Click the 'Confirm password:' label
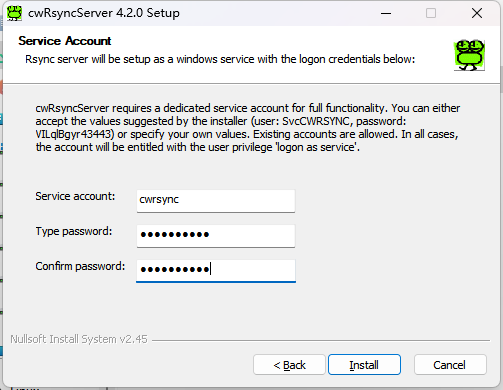 pos(80,266)
